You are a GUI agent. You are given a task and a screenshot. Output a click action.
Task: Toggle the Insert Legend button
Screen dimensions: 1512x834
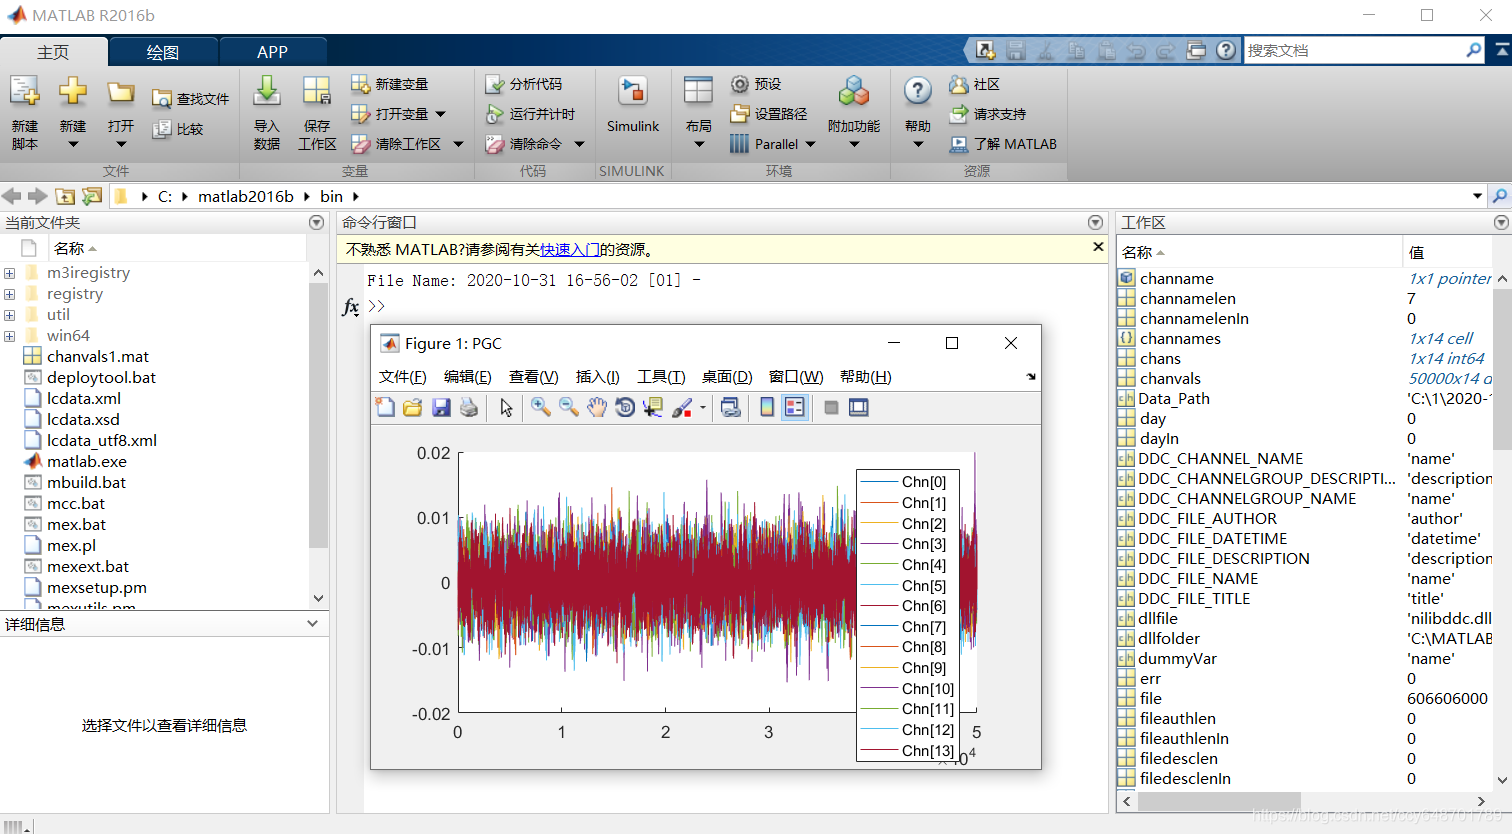[795, 407]
